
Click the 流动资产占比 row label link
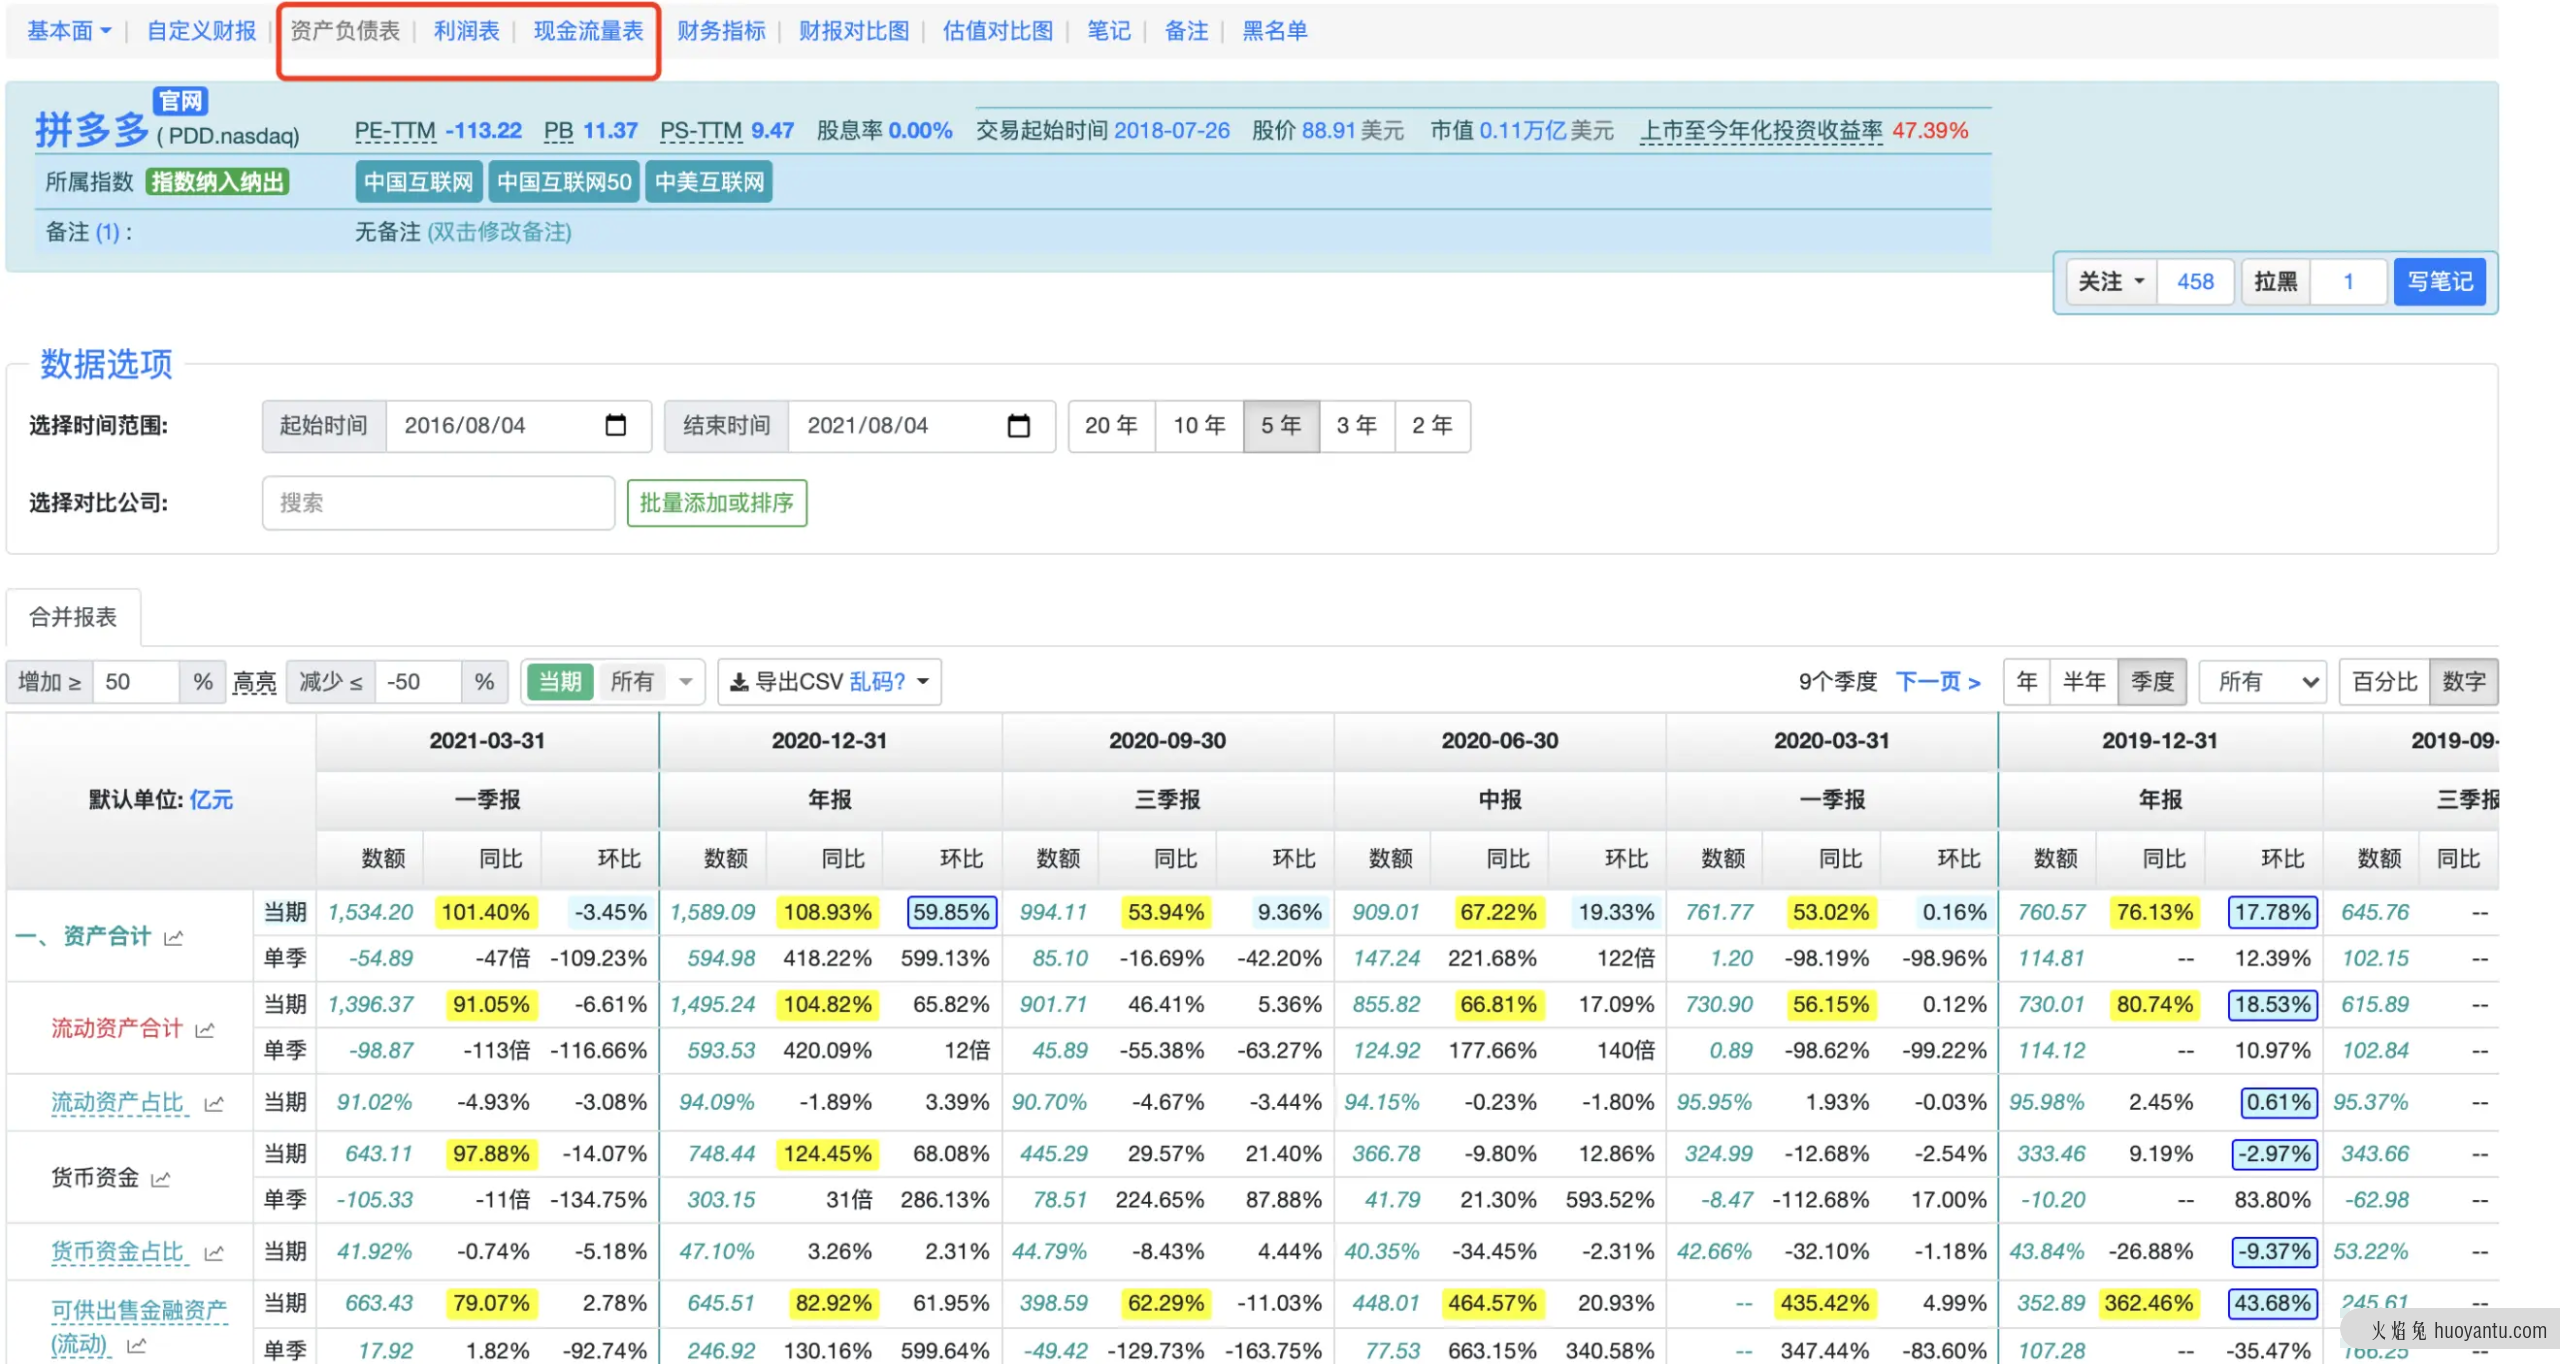[x=118, y=1103]
